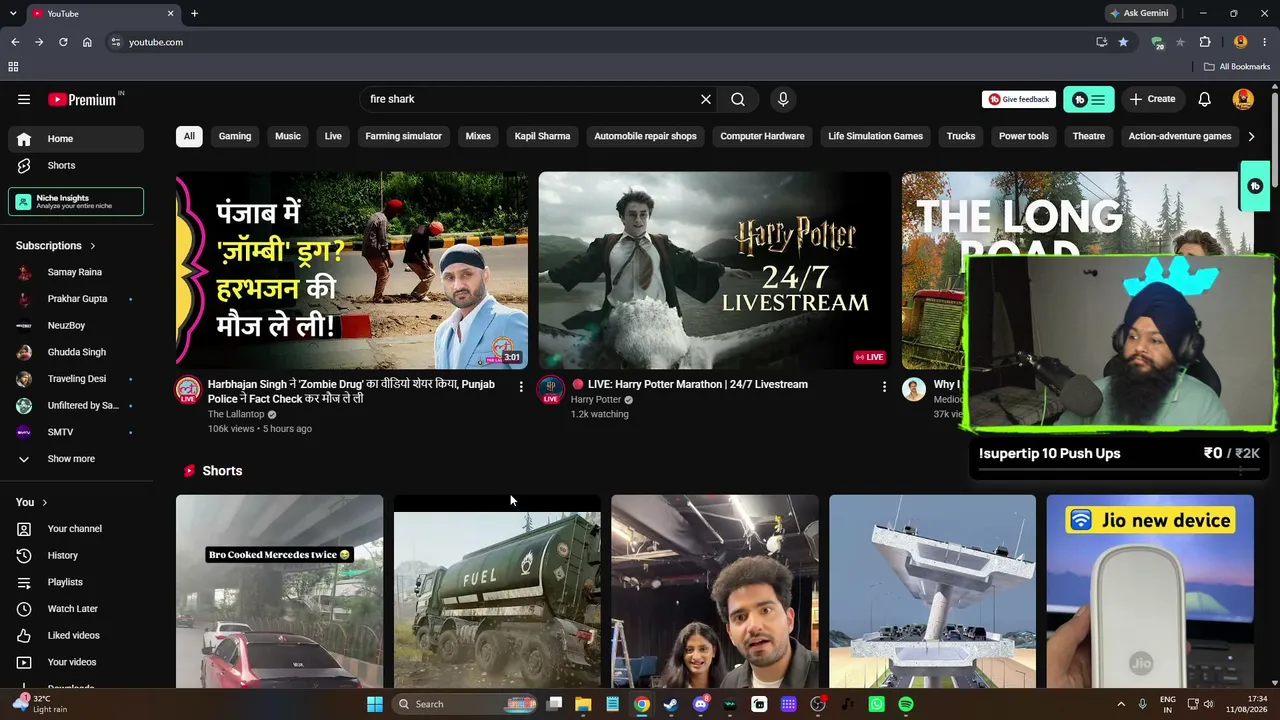The image size is (1280, 720).
Task: Open the FUEL tanker truck short
Action: (x=497, y=591)
